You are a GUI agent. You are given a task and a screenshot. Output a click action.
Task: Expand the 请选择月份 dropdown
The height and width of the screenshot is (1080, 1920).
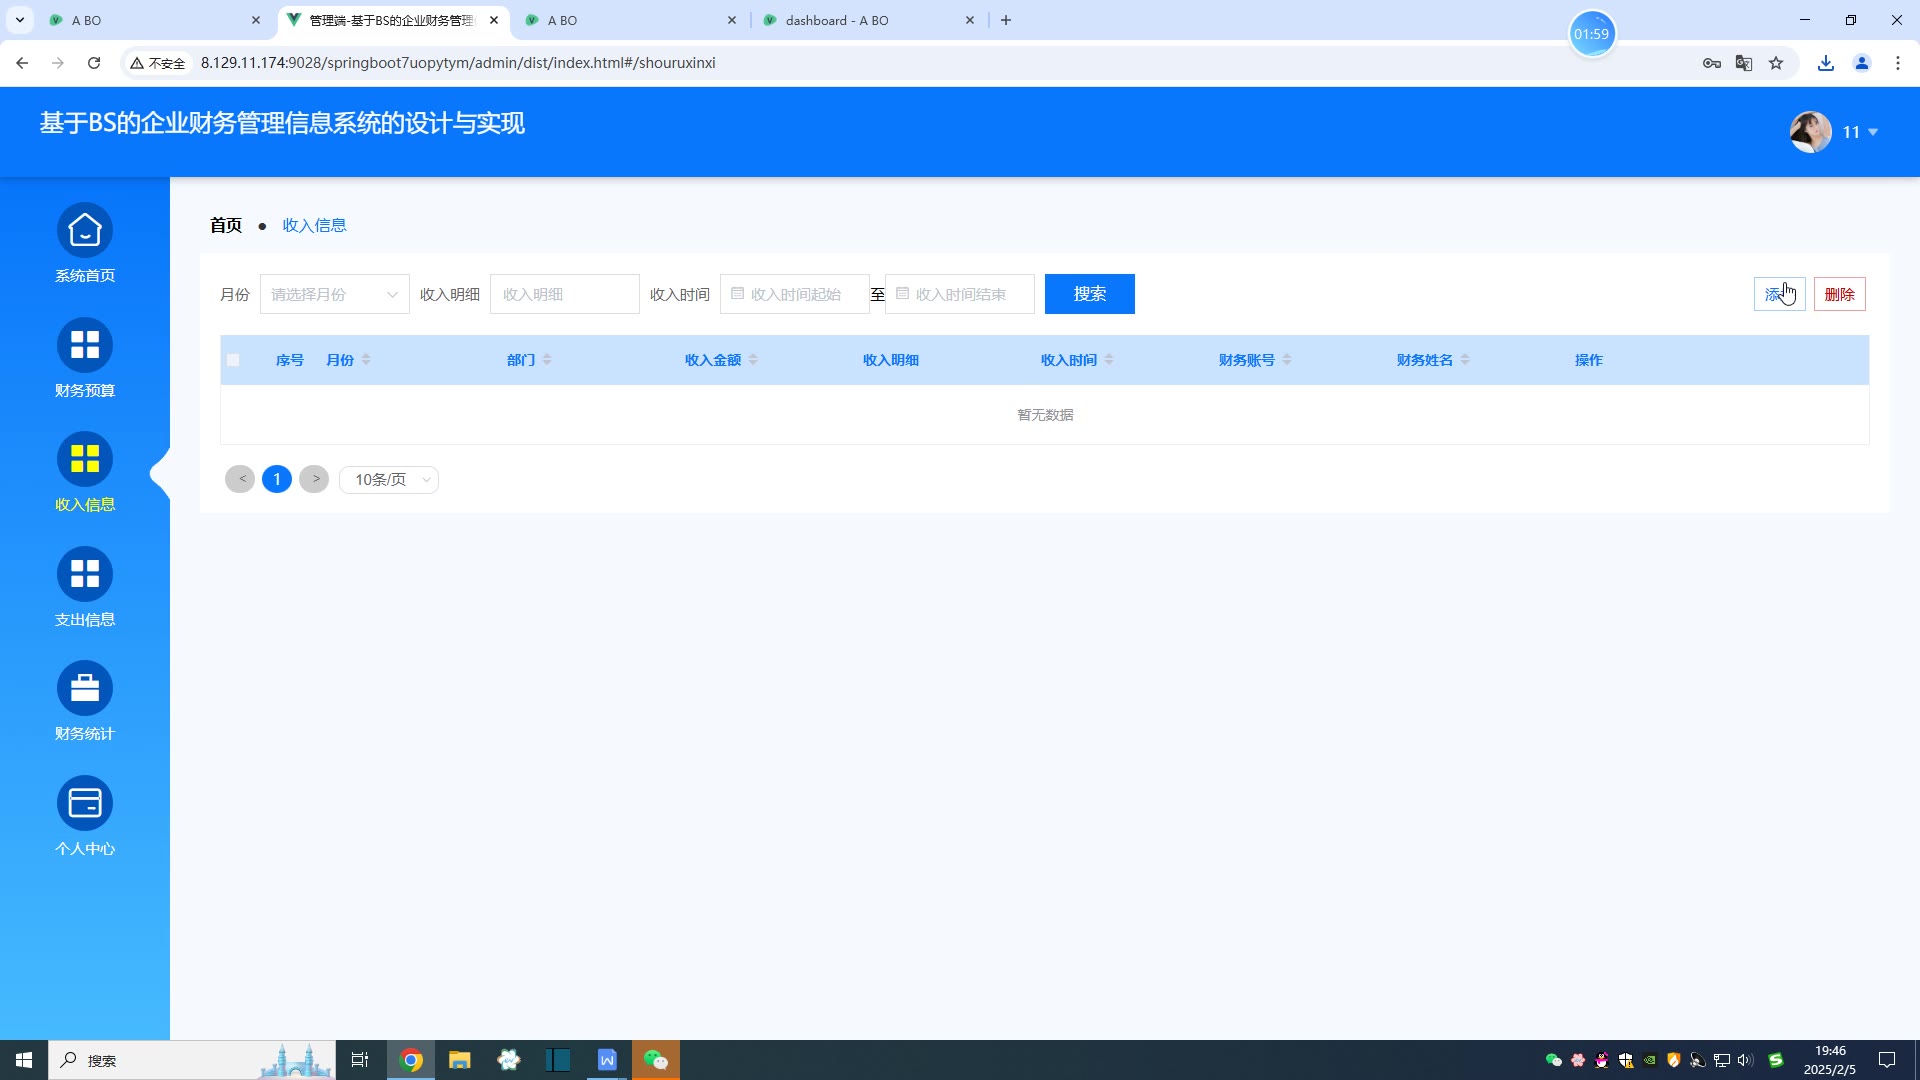[334, 294]
